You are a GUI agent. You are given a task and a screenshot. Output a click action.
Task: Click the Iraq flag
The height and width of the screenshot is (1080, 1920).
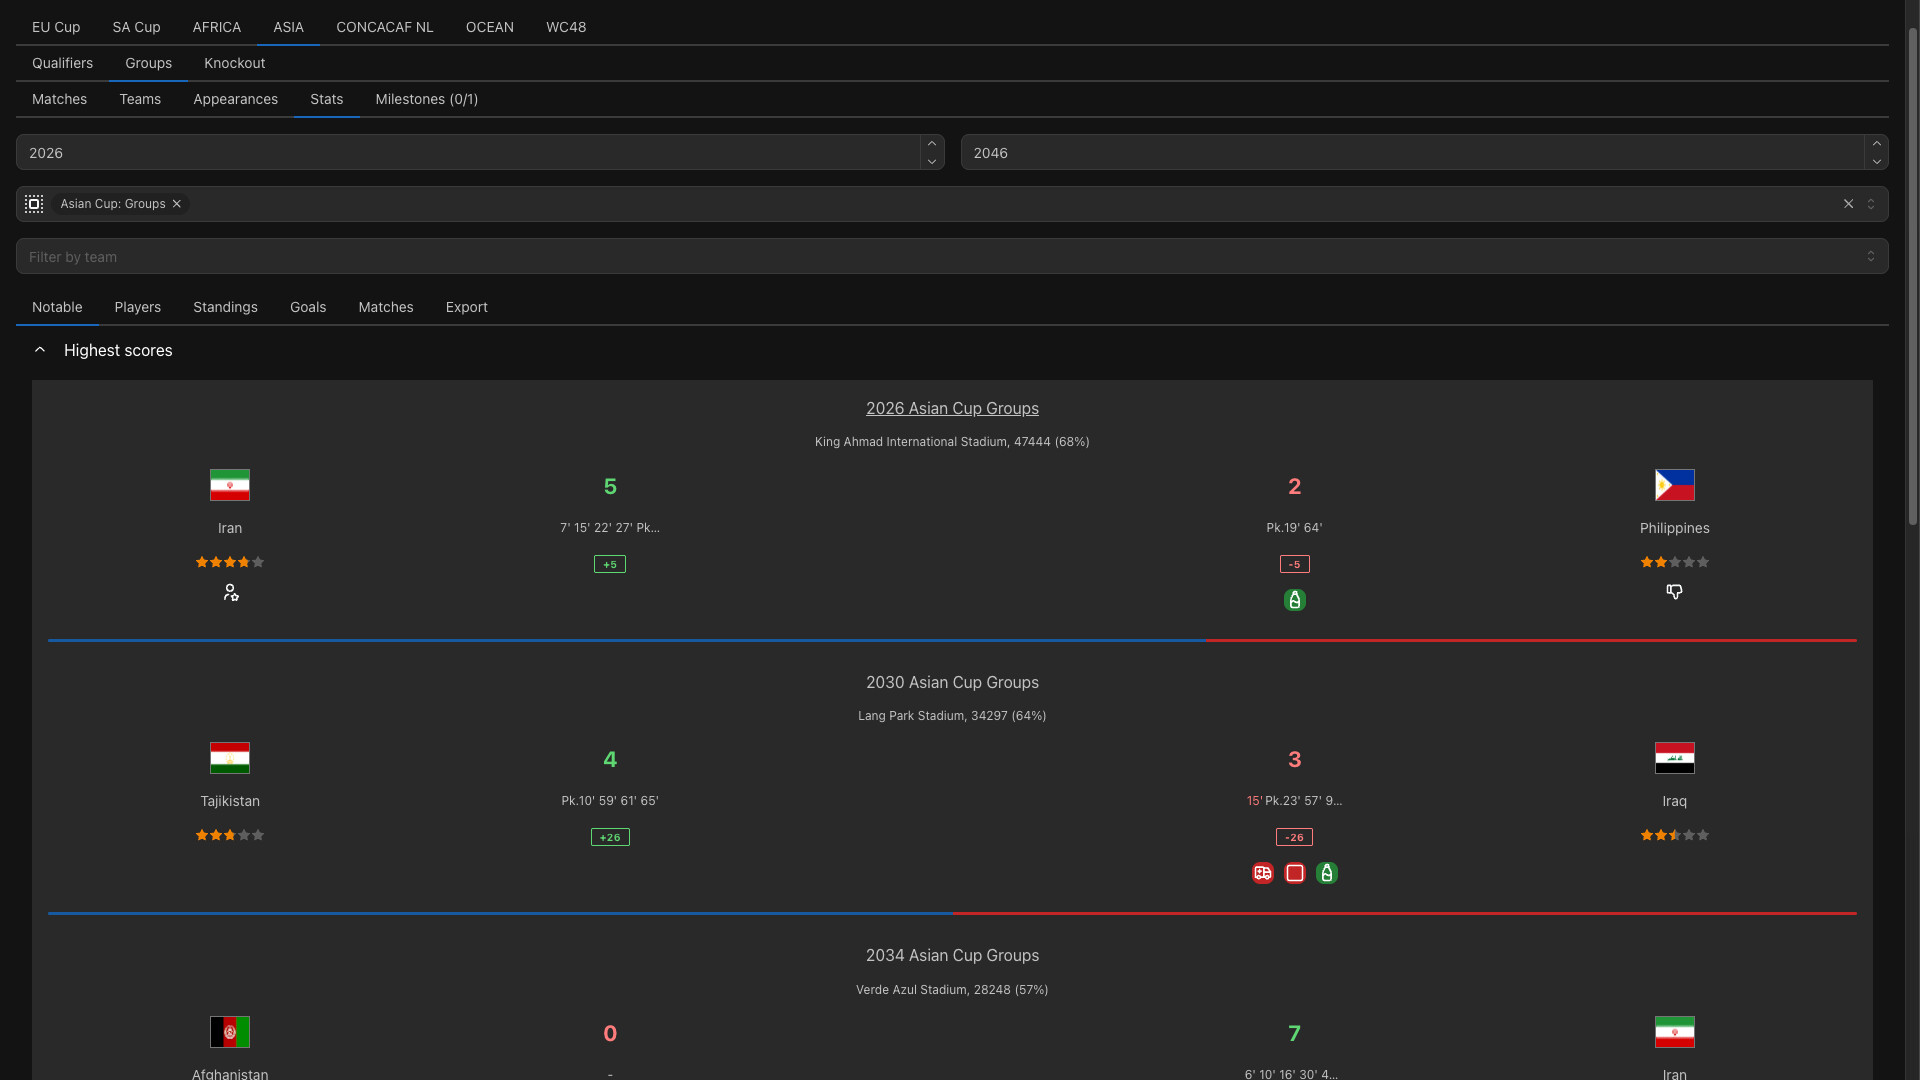tap(1674, 758)
